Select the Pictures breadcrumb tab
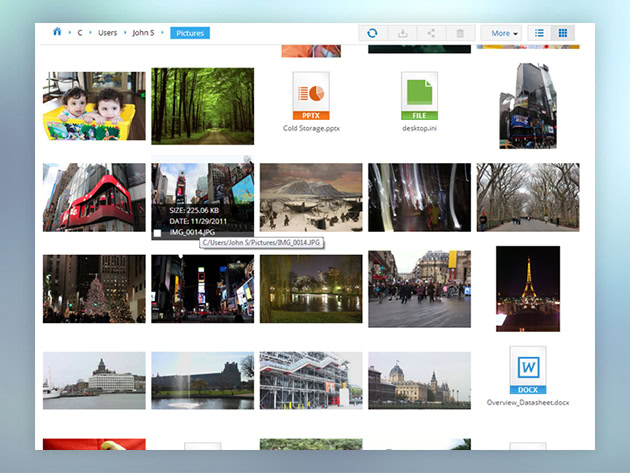630x473 pixels. pyautogui.click(x=189, y=33)
